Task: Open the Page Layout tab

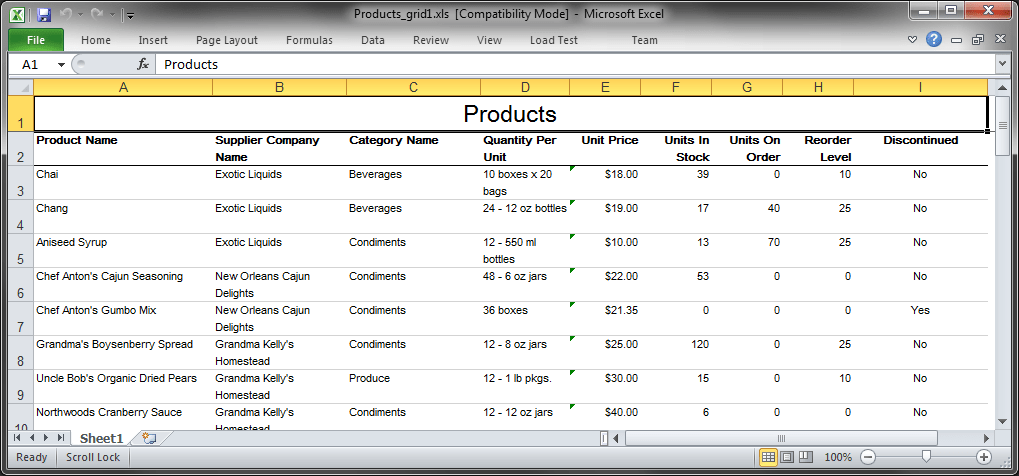Action: click(x=227, y=40)
